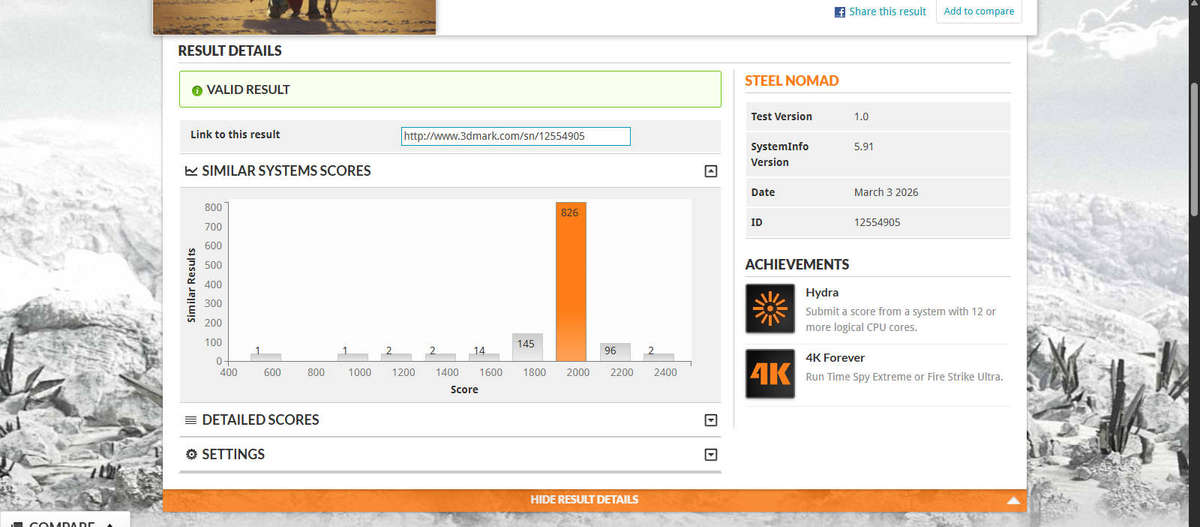Click Add to compare button

coord(979,12)
